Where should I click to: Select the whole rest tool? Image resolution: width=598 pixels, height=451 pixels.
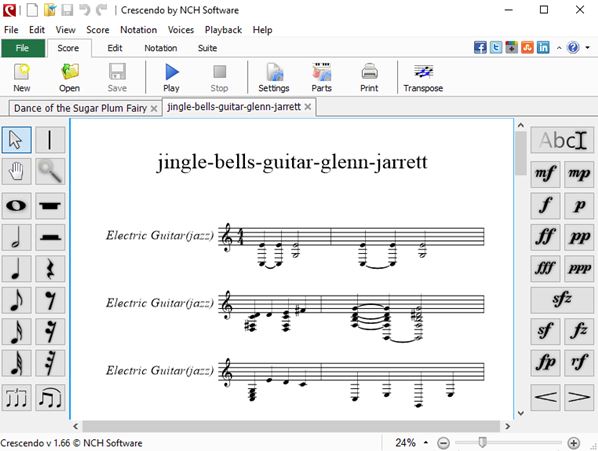pos(50,205)
